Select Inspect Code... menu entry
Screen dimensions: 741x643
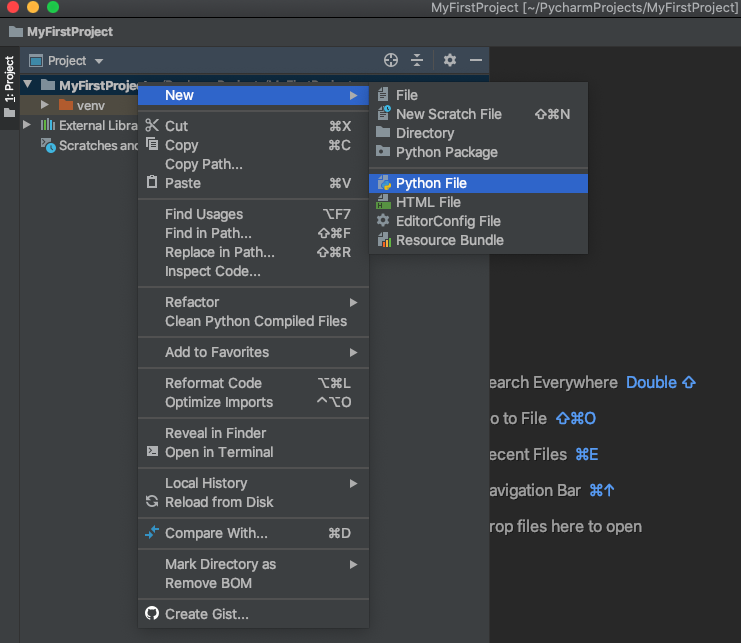[x=253, y=271]
